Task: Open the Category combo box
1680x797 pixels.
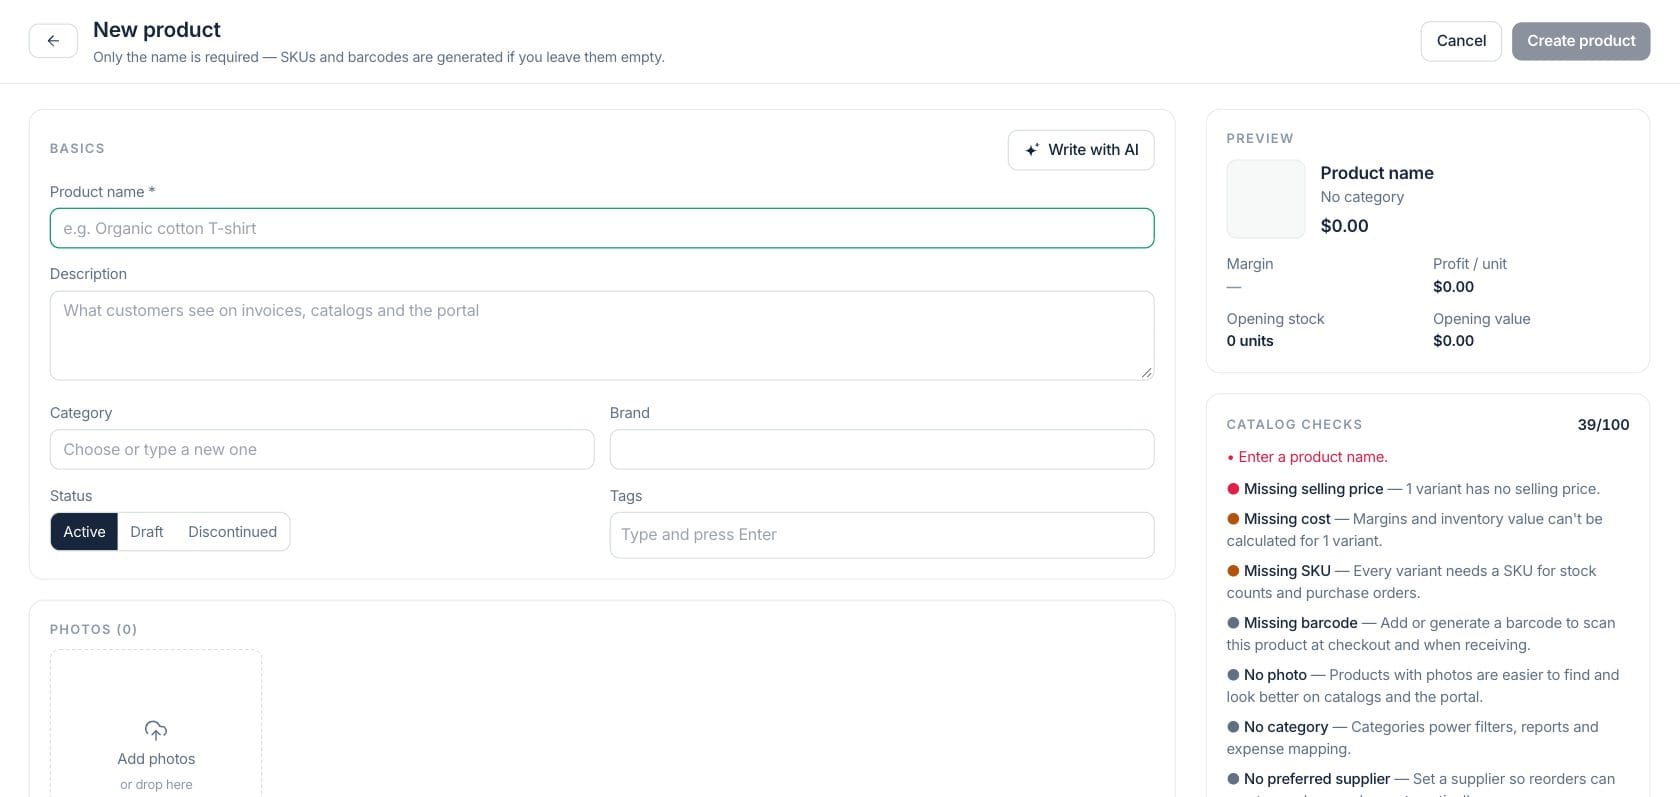Action: [322, 450]
